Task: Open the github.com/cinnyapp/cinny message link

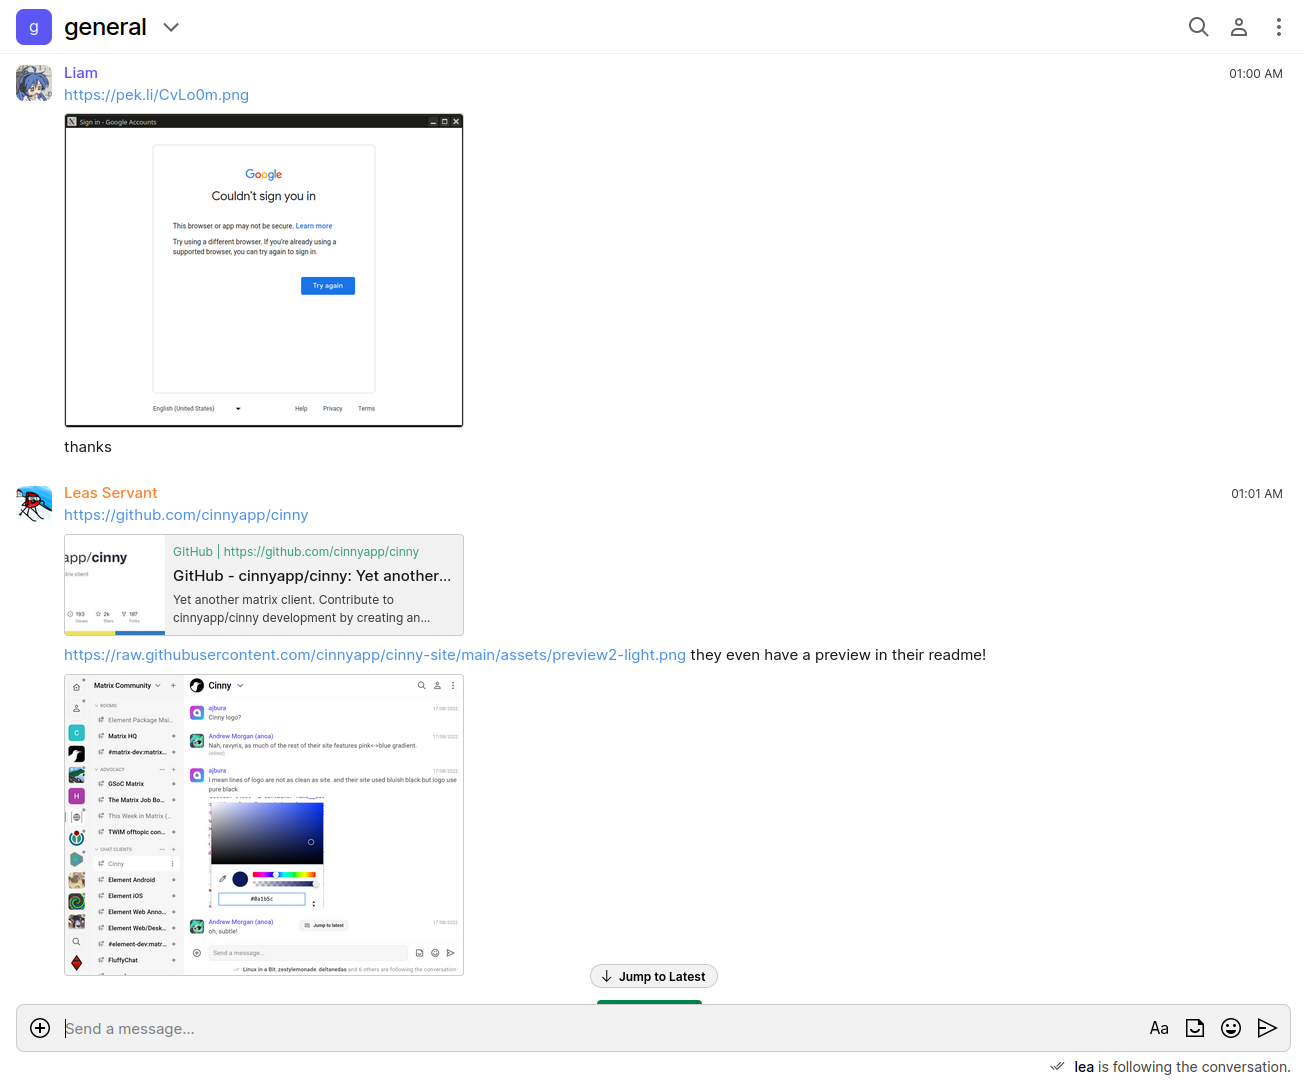Action: [x=186, y=515]
